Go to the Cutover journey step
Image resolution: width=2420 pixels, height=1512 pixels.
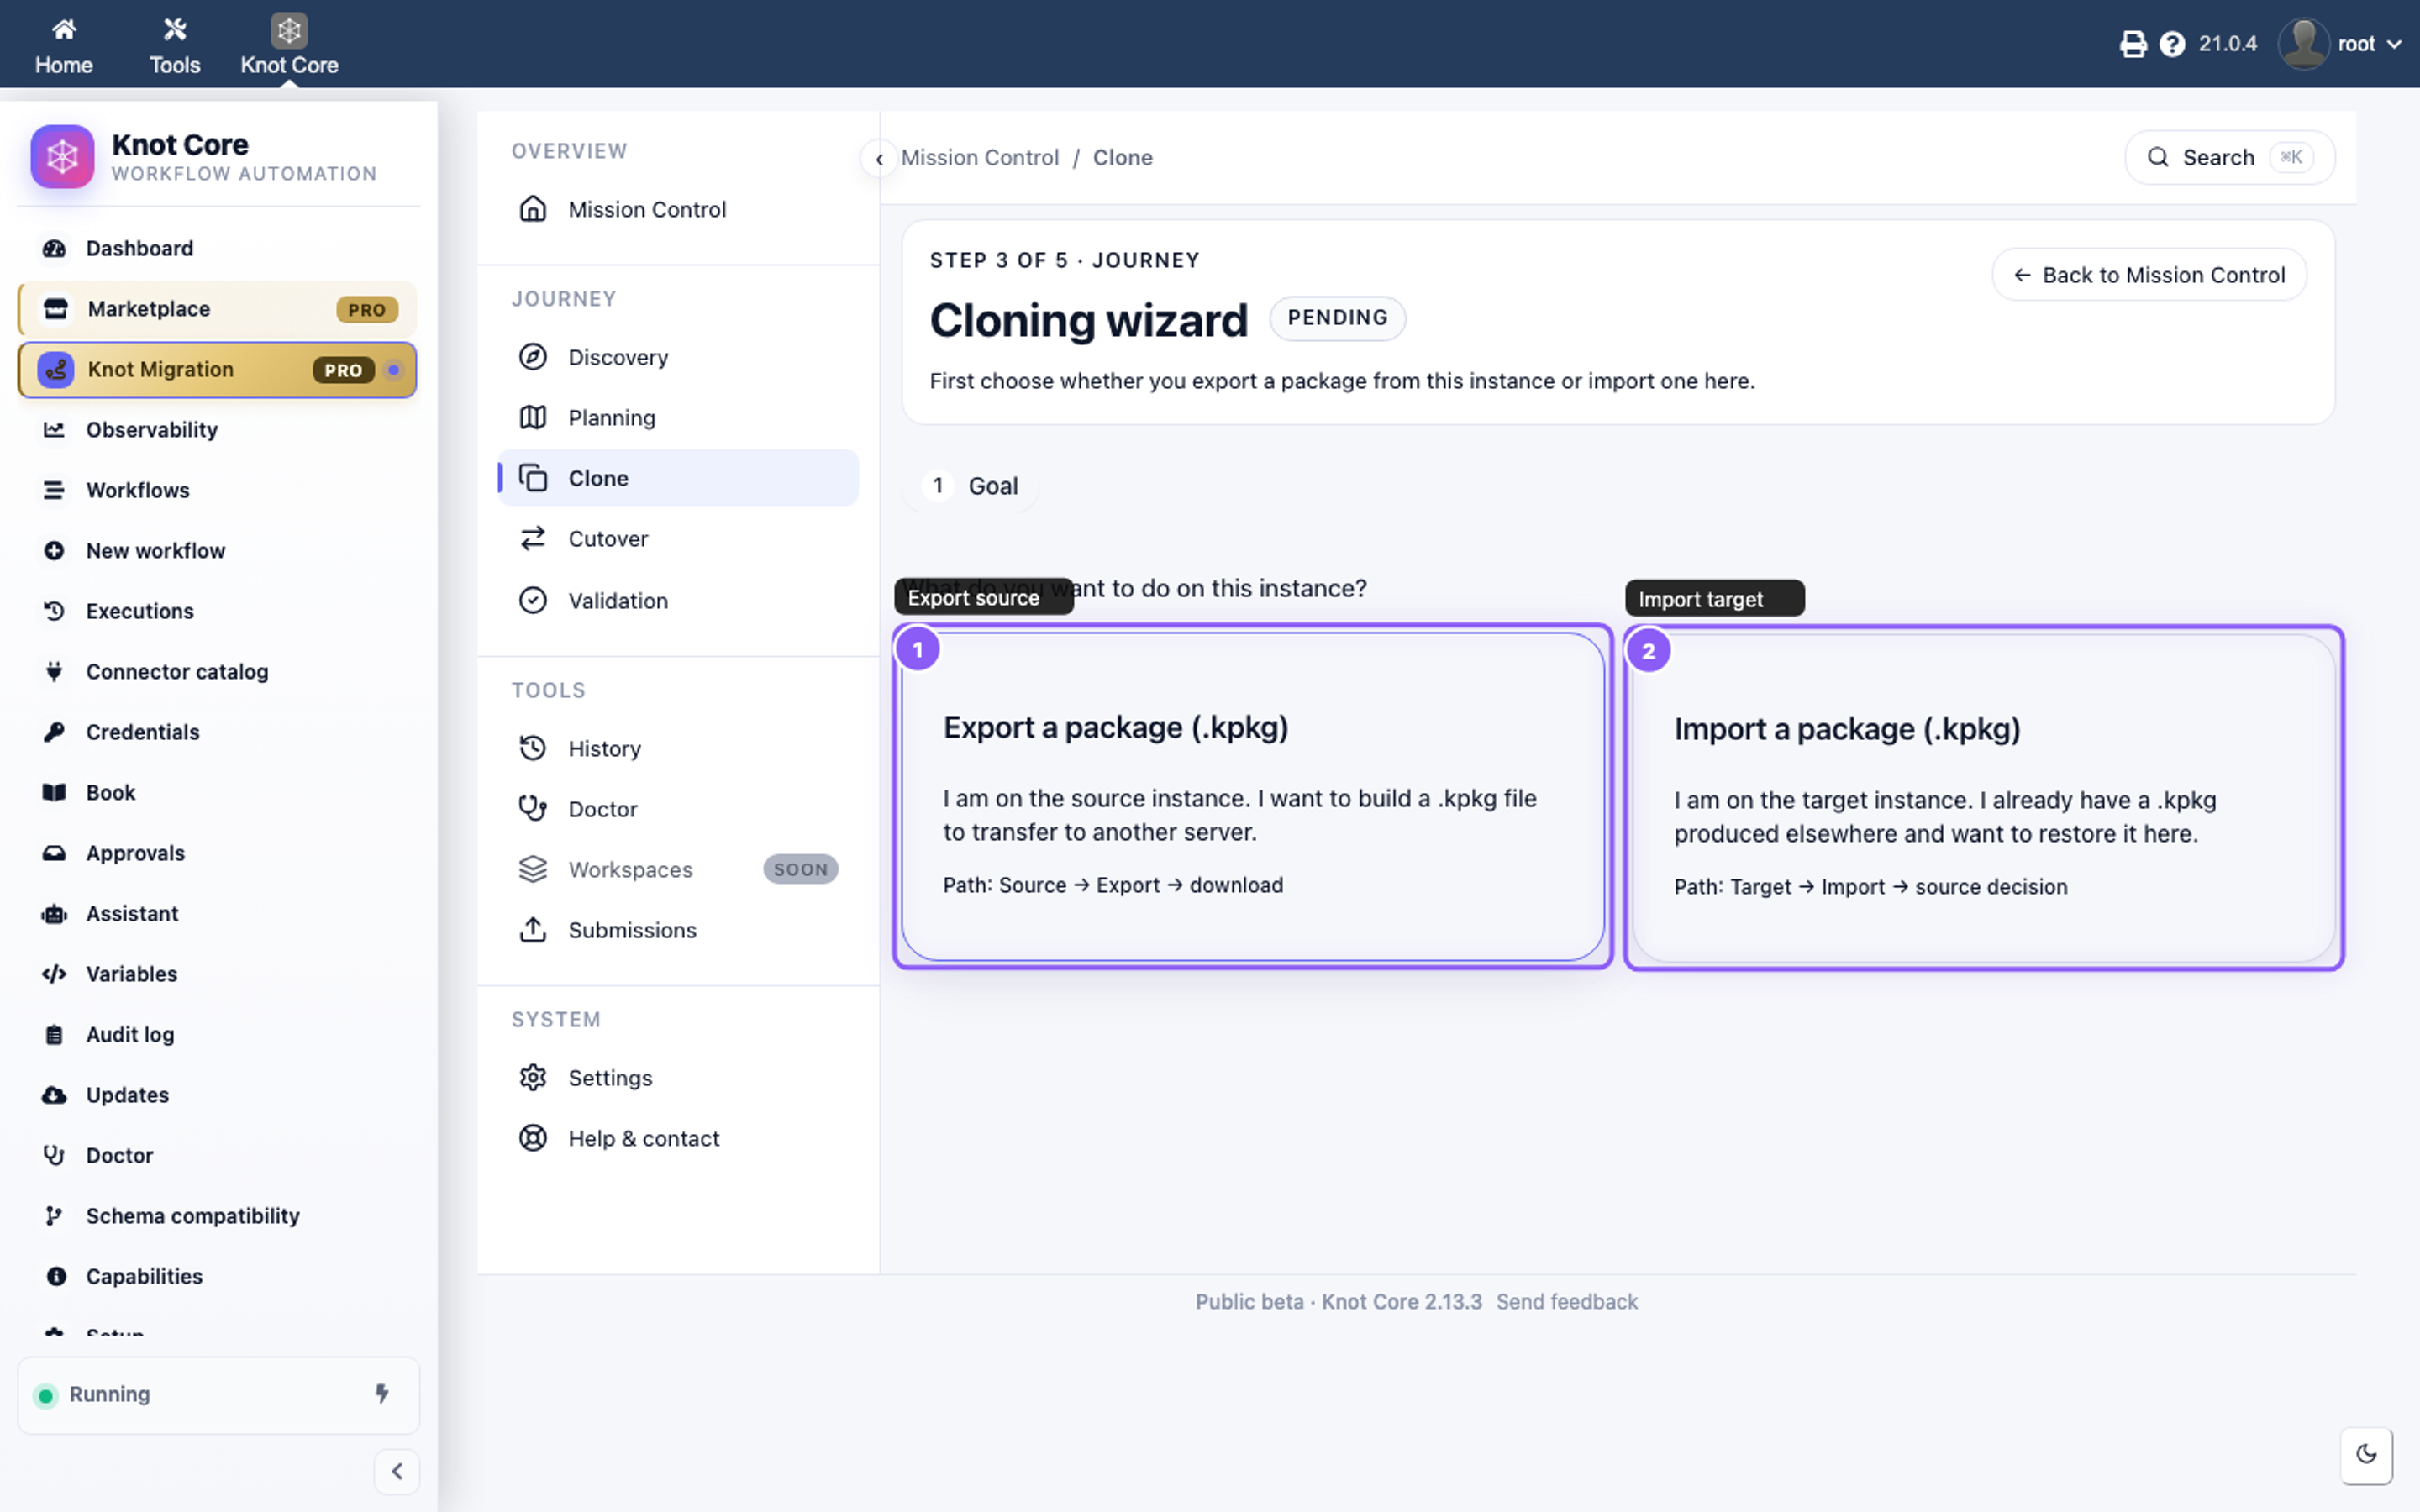click(678, 539)
